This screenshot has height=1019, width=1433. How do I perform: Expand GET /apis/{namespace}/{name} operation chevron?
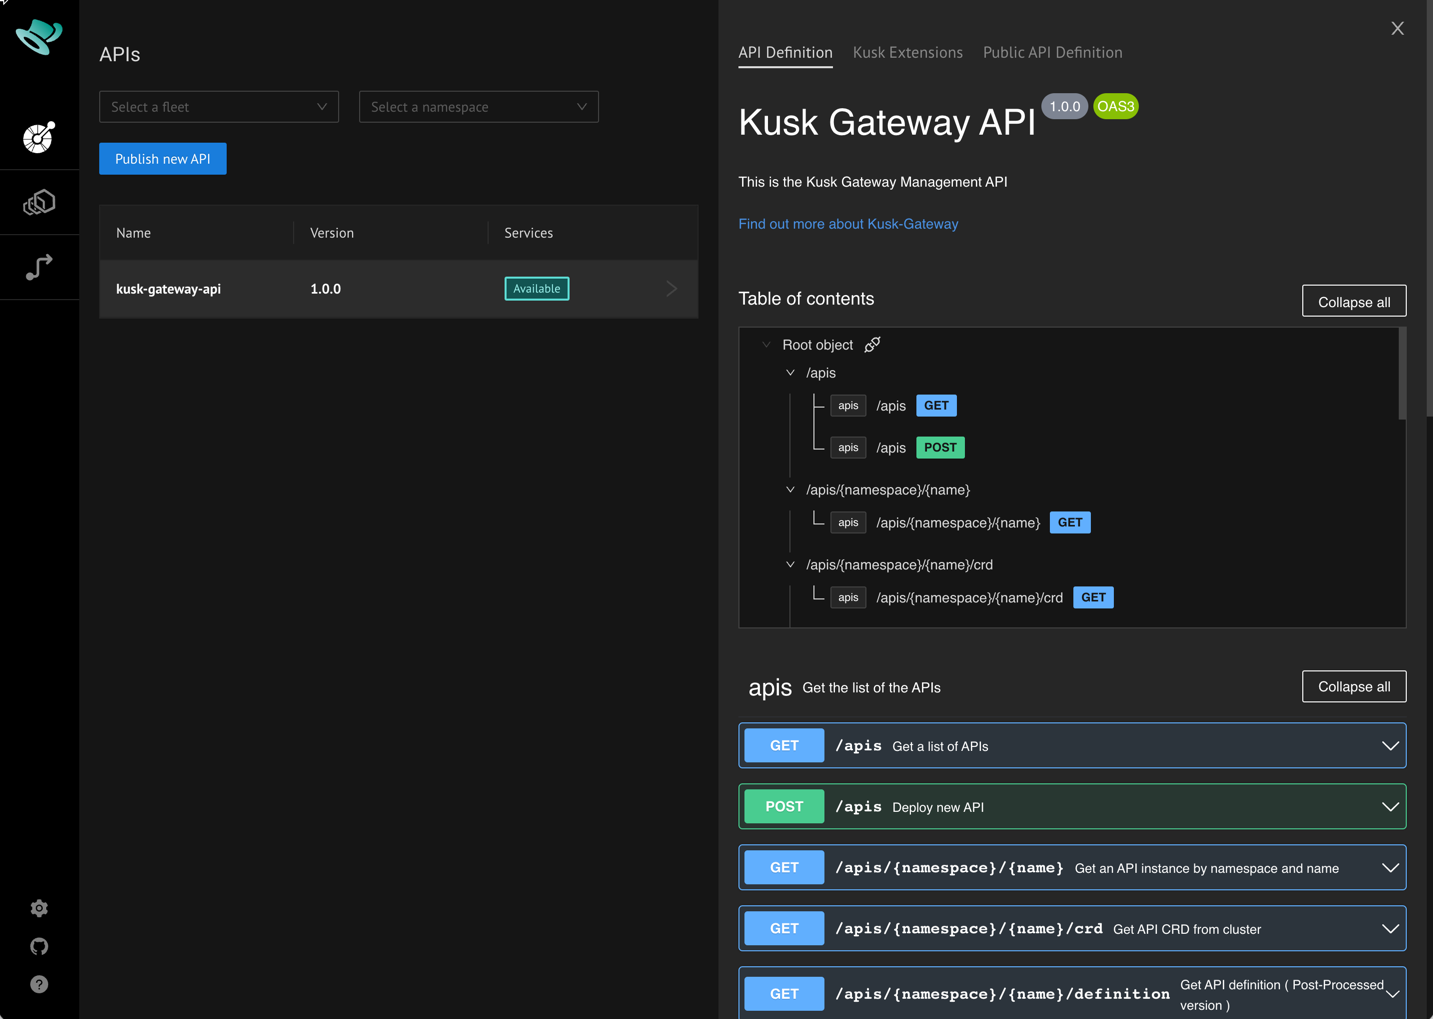click(1390, 868)
